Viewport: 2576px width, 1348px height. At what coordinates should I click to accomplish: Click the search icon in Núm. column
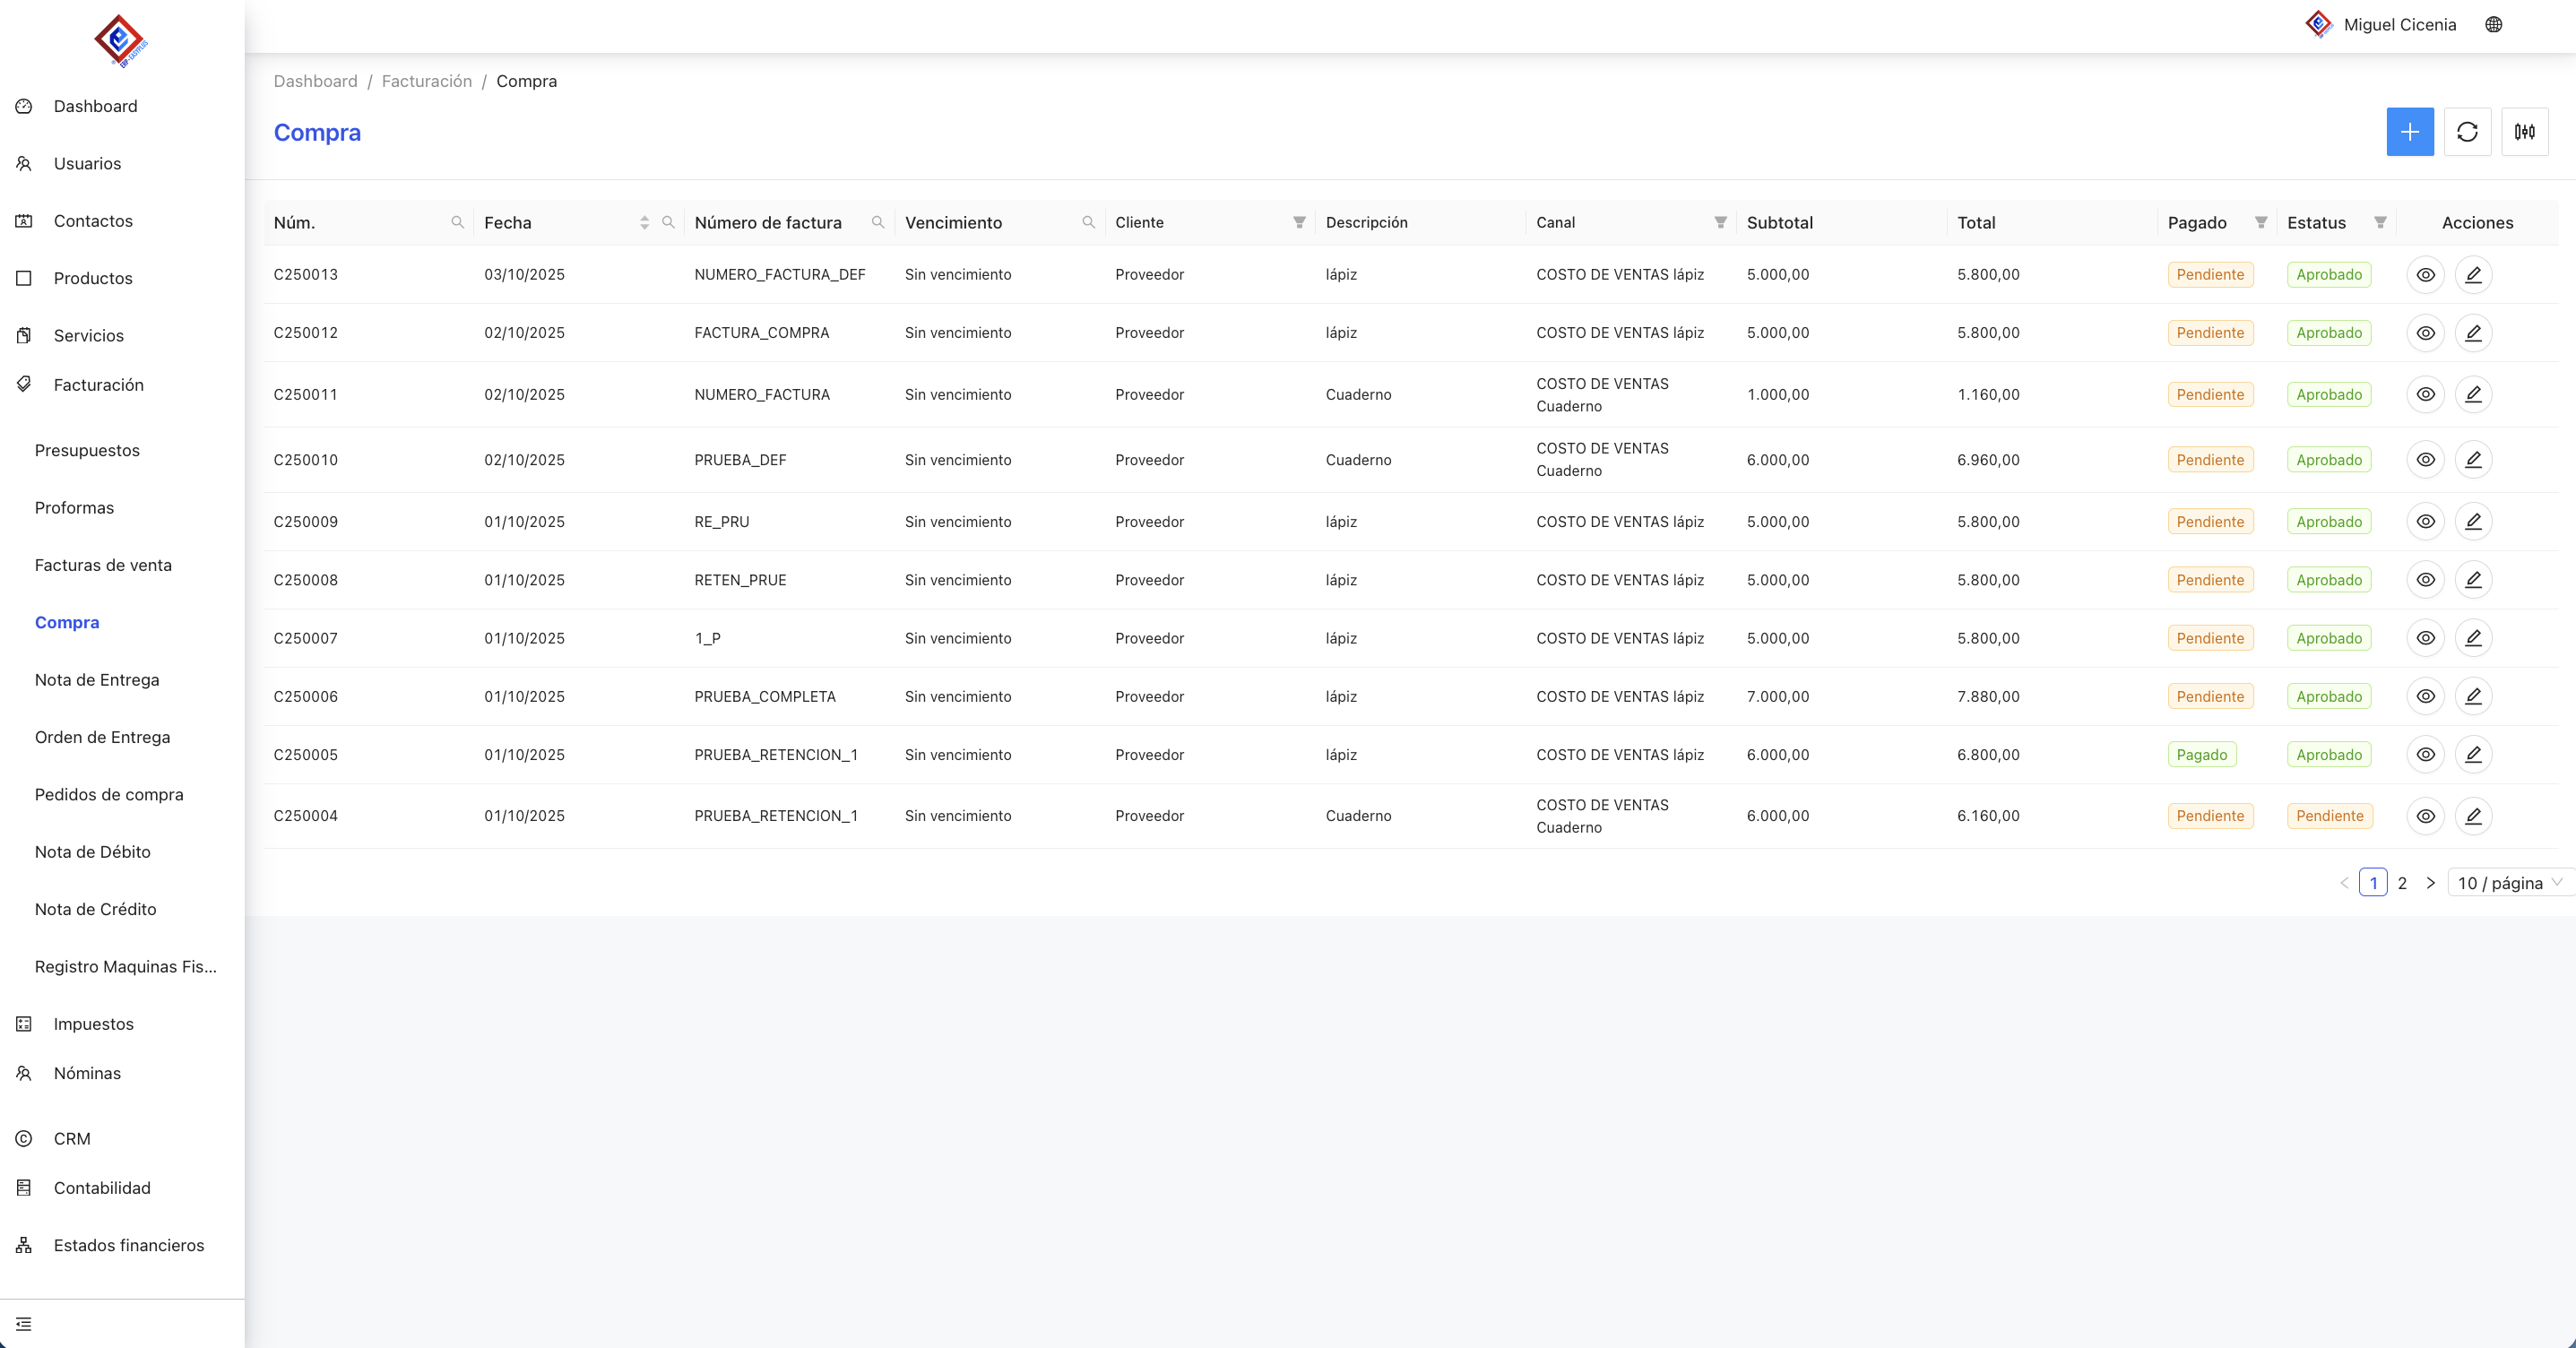(x=457, y=222)
